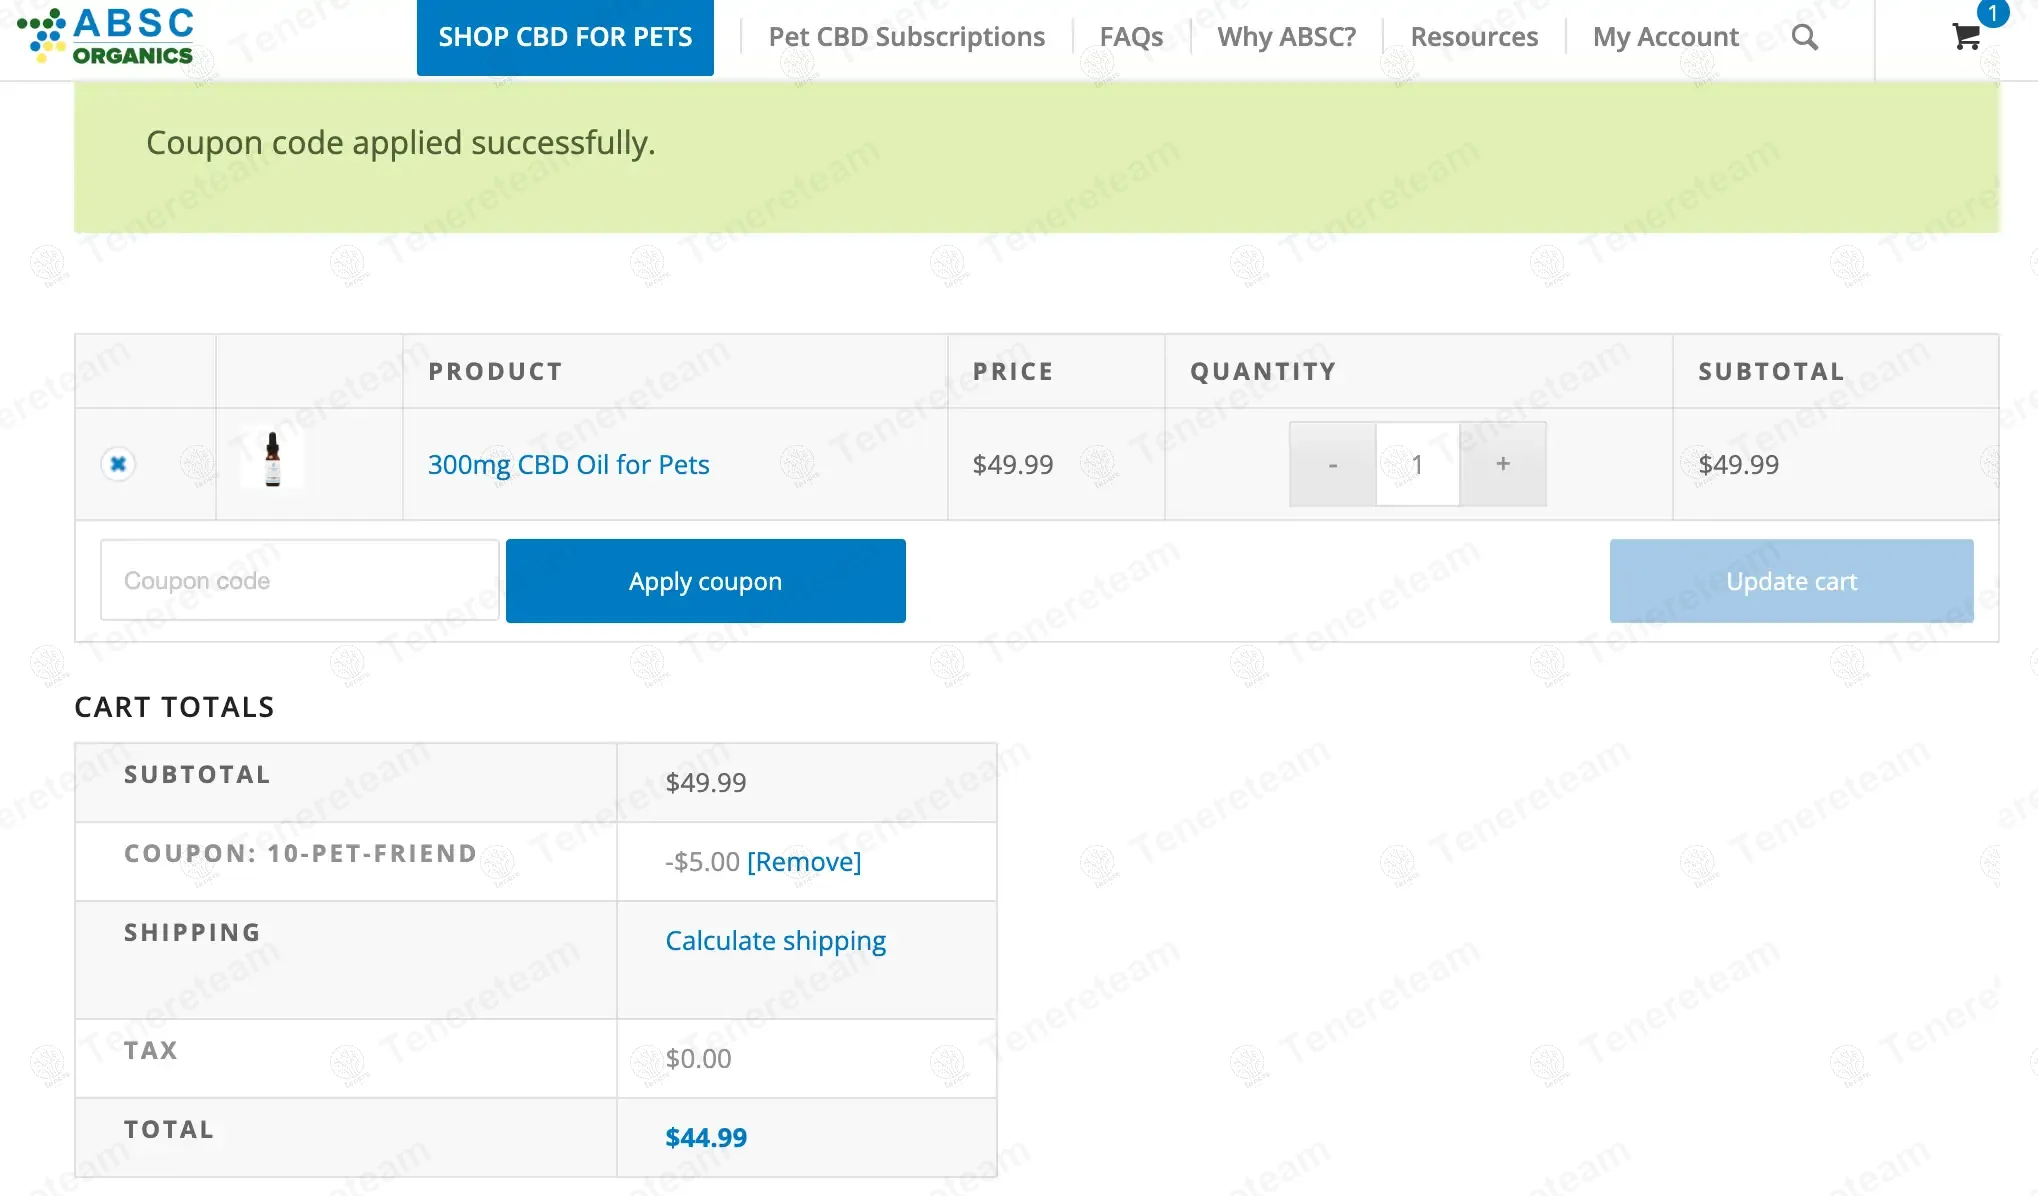The width and height of the screenshot is (2038, 1196).
Task: Open the Calculate shipping link
Action: tap(775, 940)
